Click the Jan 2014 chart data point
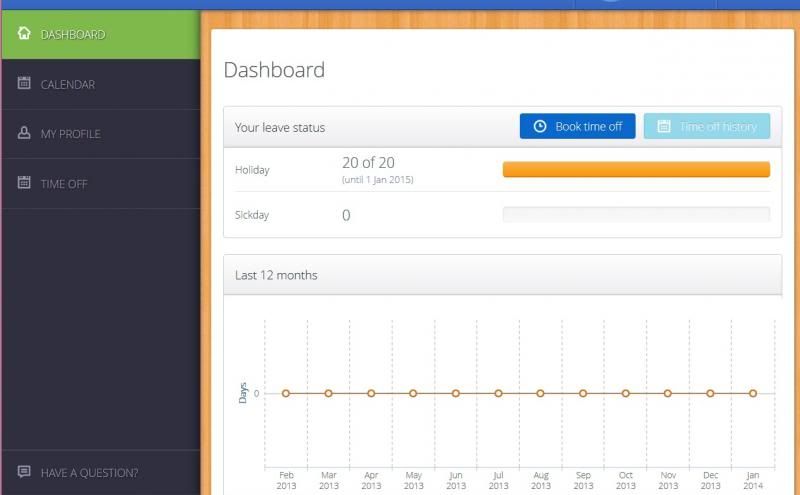Image resolution: width=800 pixels, height=495 pixels. coord(753,393)
